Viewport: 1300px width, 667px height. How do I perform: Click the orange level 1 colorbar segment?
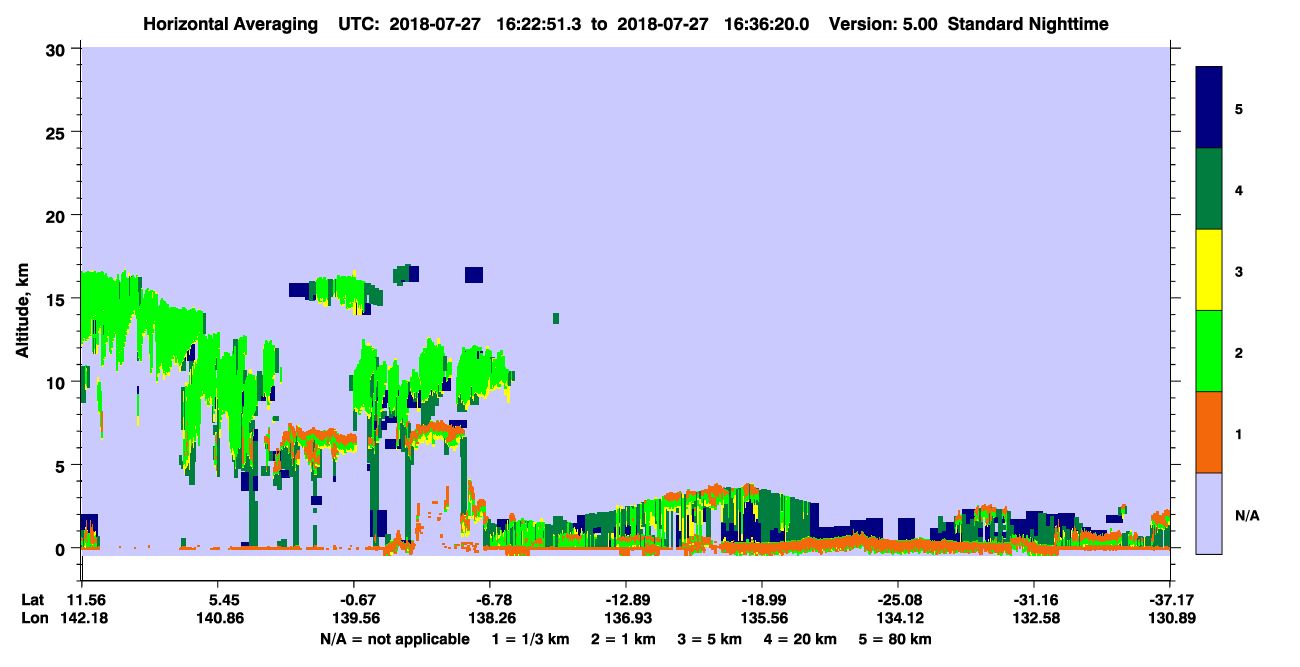click(1209, 432)
